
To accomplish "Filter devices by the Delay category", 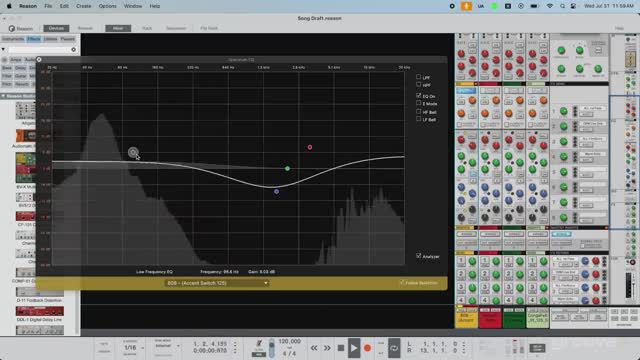I will click(x=20, y=68).
